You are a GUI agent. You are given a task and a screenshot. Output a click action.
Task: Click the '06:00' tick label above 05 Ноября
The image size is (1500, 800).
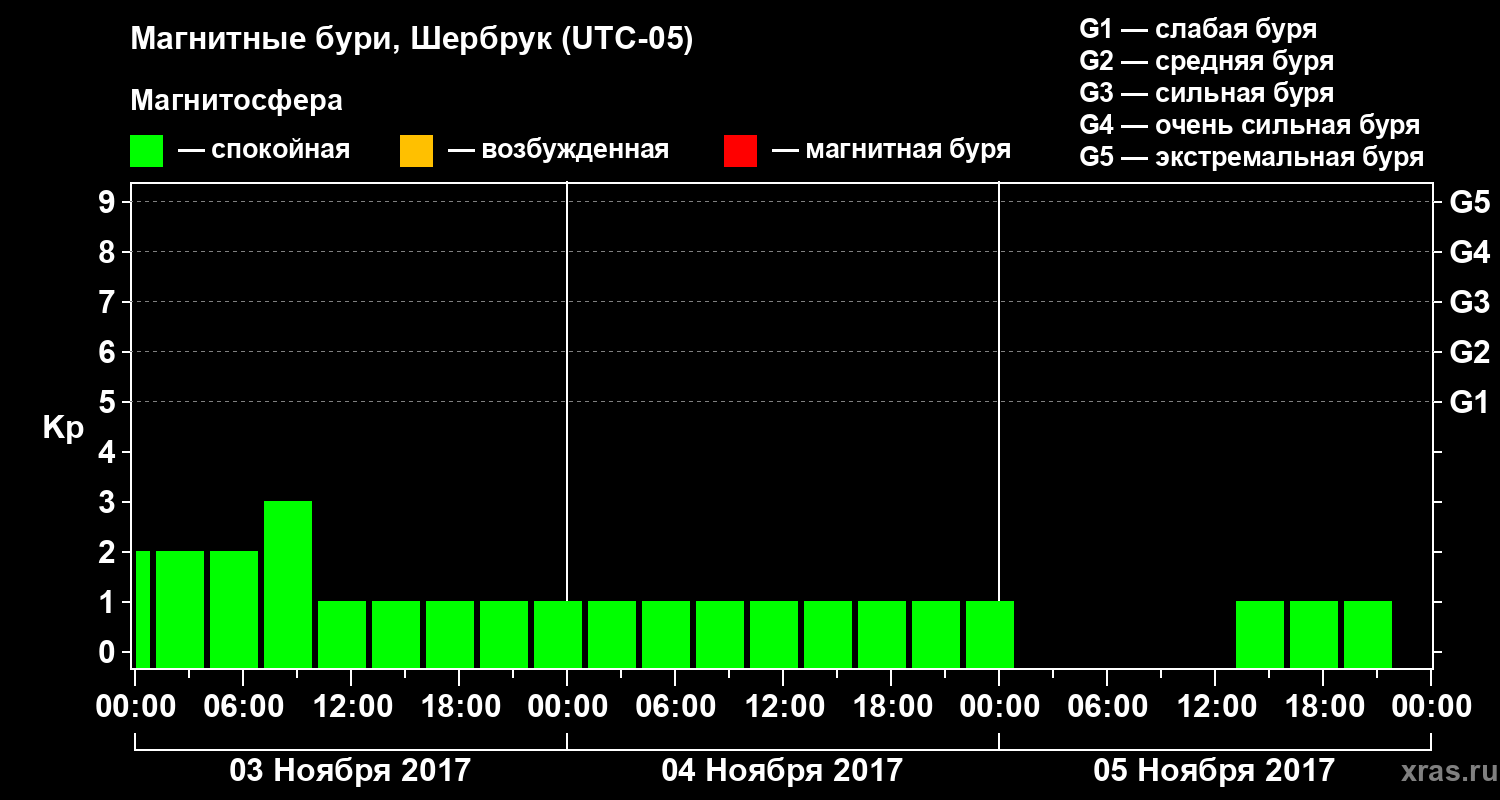click(1107, 707)
